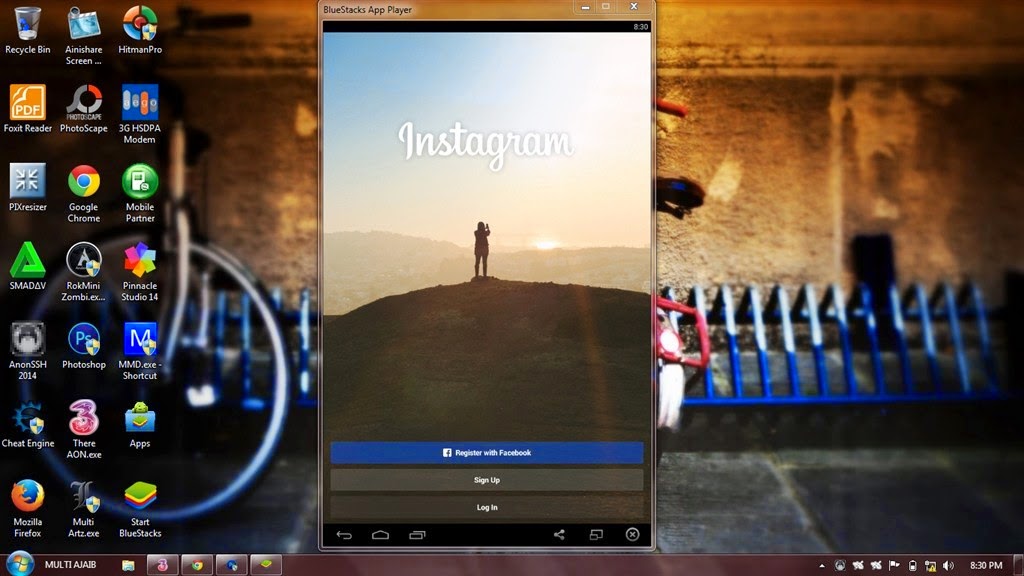
Task: Open Ainishare Screen desktop icon
Action: (84, 36)
